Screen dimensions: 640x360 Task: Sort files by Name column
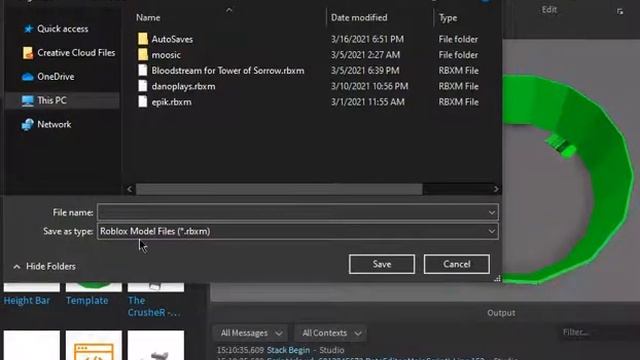point(148,18)
